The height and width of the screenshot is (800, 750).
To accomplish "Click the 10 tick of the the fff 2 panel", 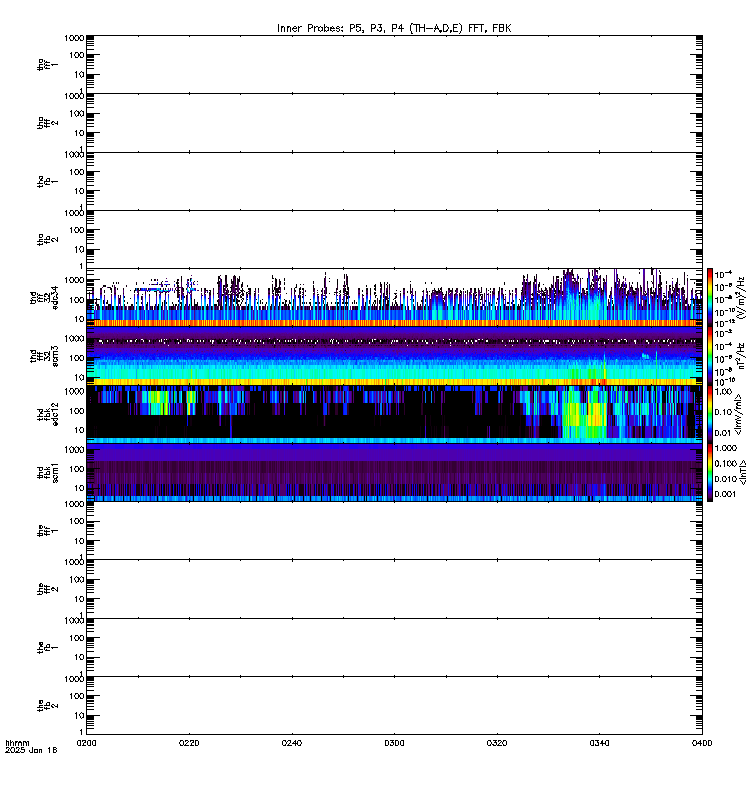I will click(79, 599).
